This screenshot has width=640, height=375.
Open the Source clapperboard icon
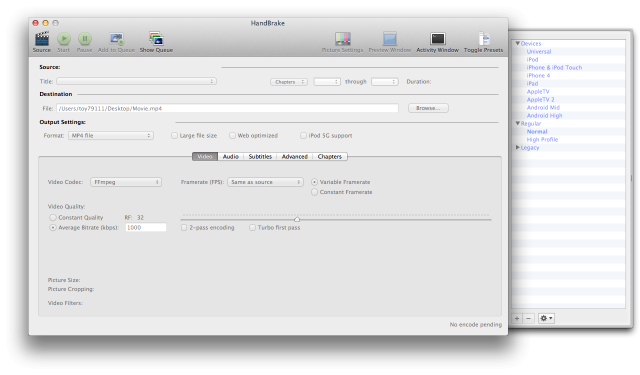pyautogui.click(x=42, y=39)
